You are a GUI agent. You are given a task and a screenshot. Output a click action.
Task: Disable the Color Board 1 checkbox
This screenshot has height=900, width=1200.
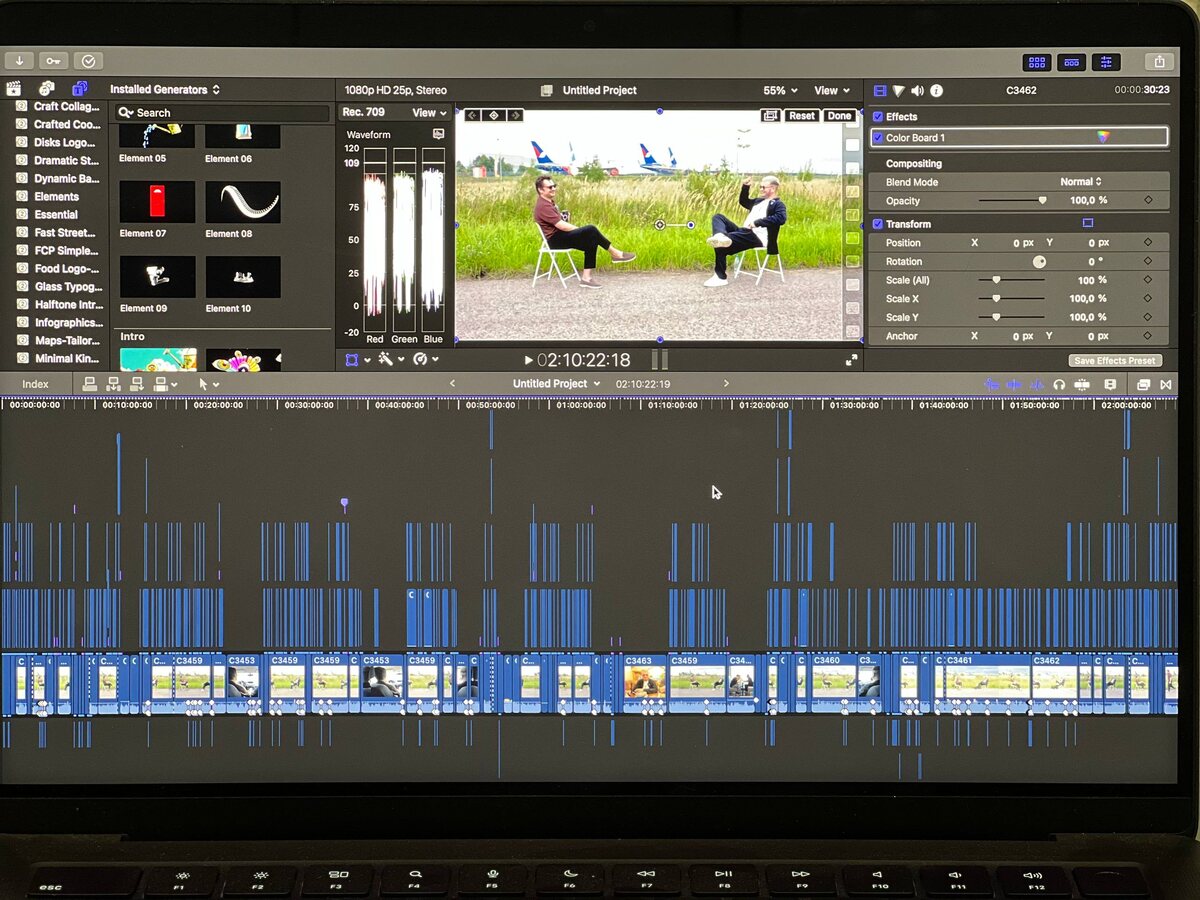tap(878, 137)
